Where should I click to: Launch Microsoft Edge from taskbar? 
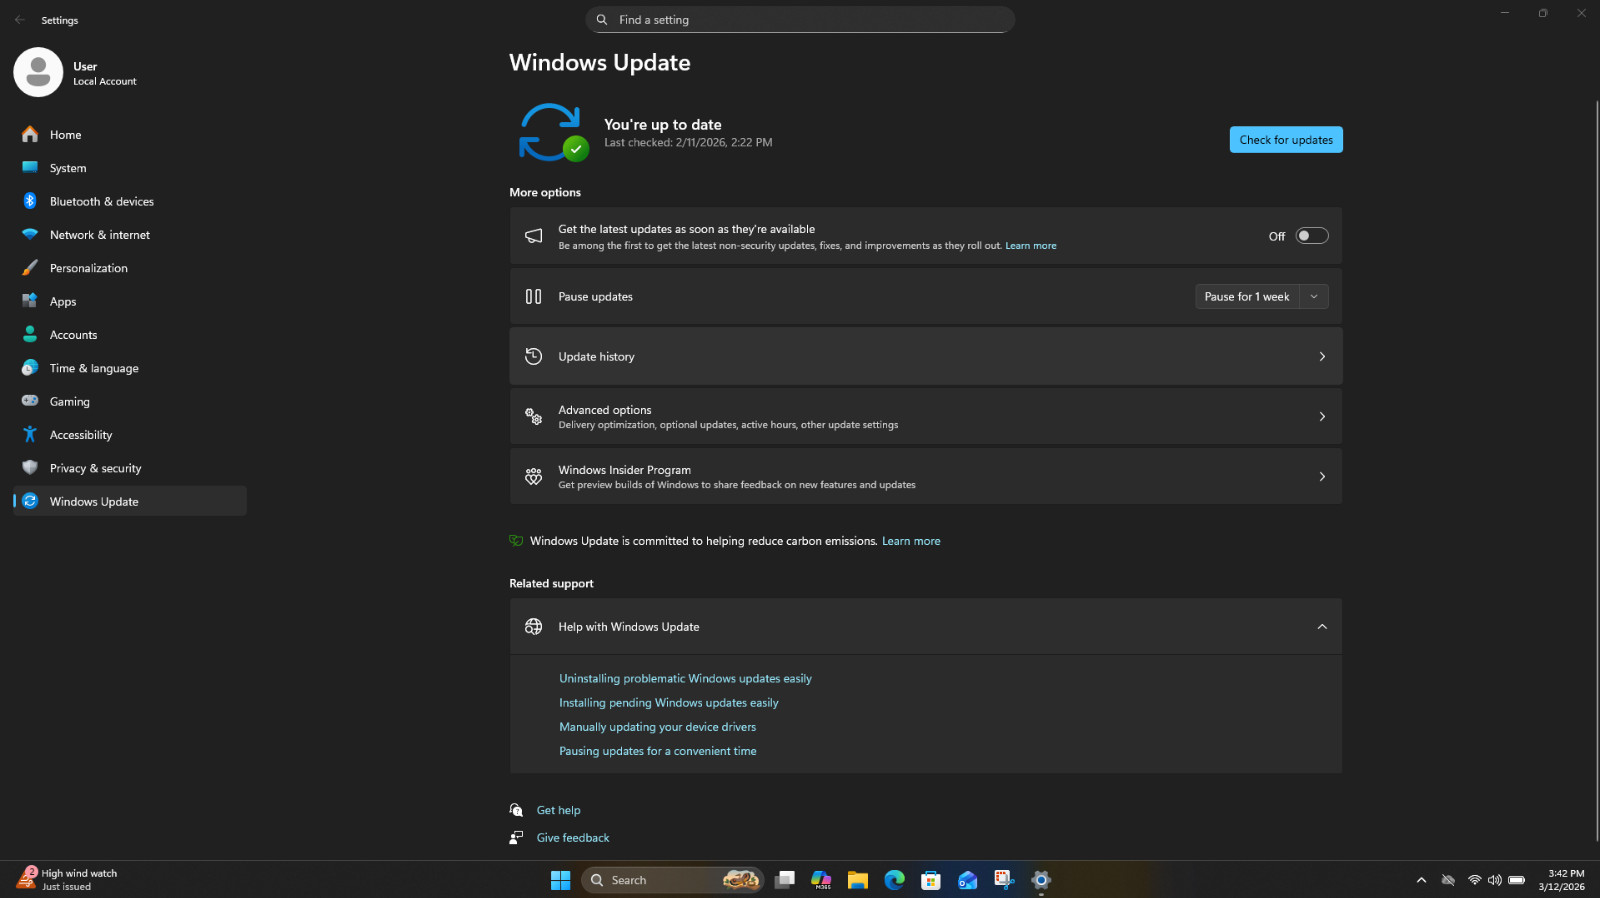click(x=894, y=880)
